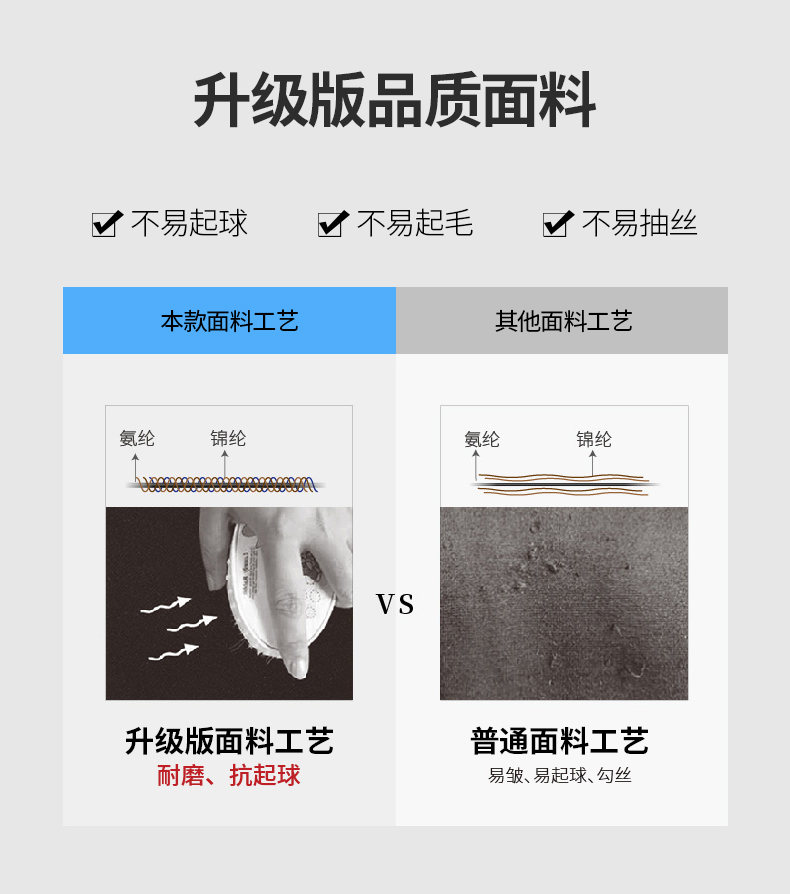Click 易皱、易起球、勾丝 caption

click(x=560, y=775)
